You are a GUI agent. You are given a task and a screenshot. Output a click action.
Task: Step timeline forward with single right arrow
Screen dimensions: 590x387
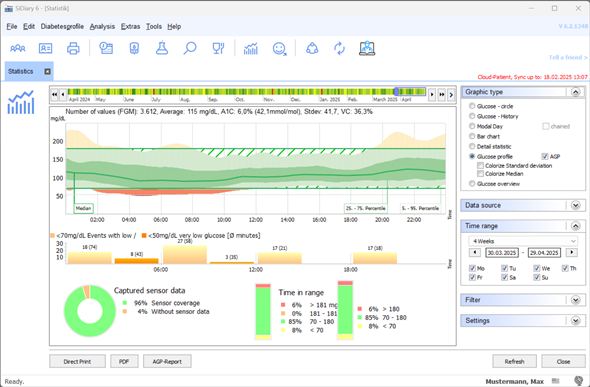pyautogui.click(x=432, y=94)
